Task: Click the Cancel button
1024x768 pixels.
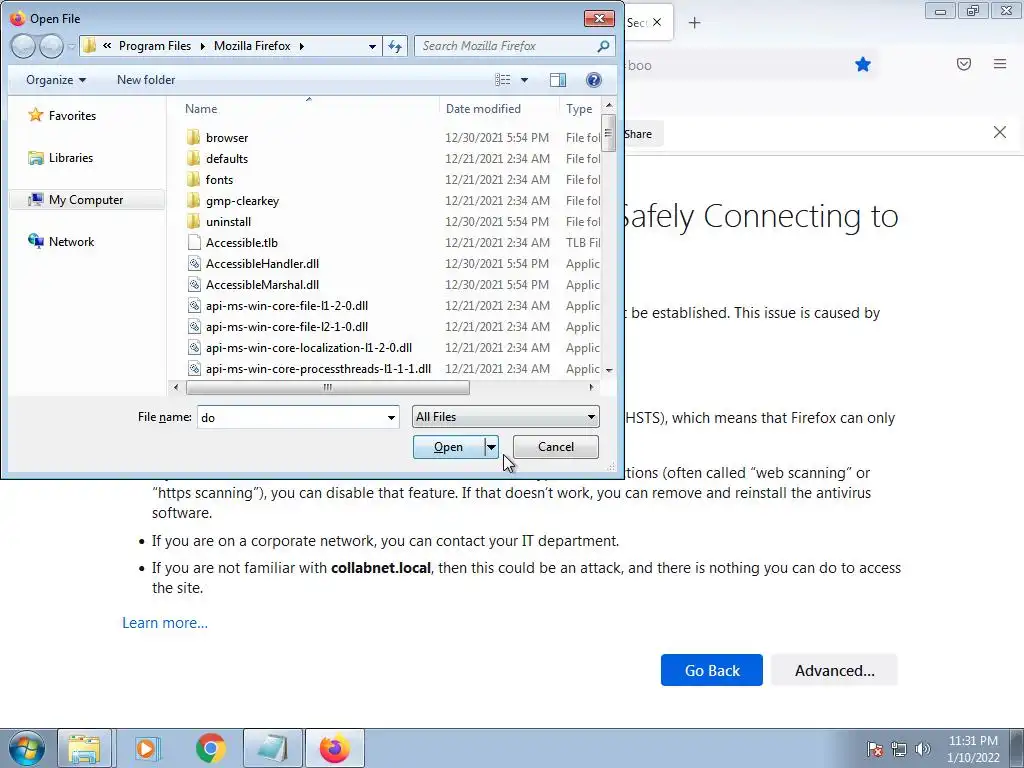Action: click(556, 447)
